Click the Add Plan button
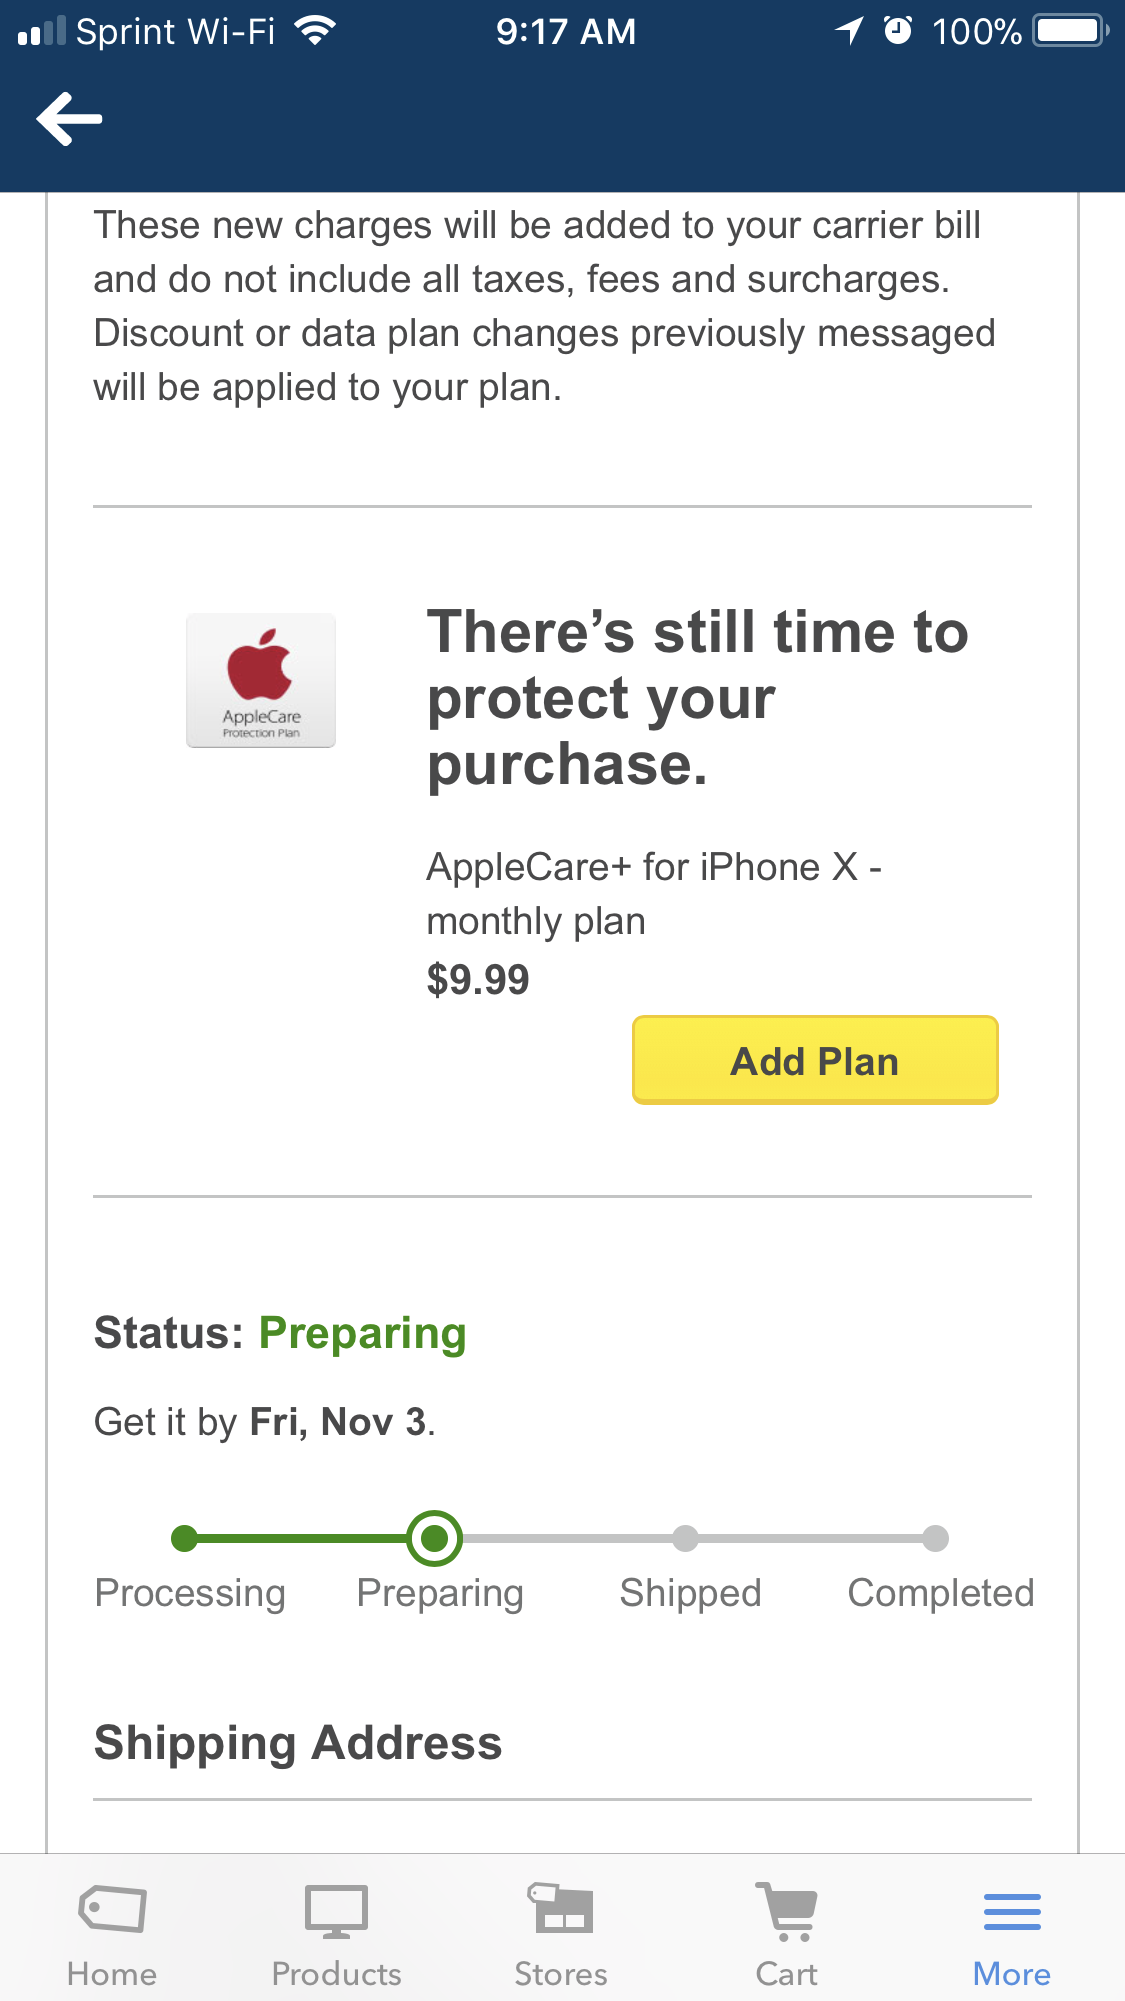1125x2001 pixels. tap(815, 1060)
